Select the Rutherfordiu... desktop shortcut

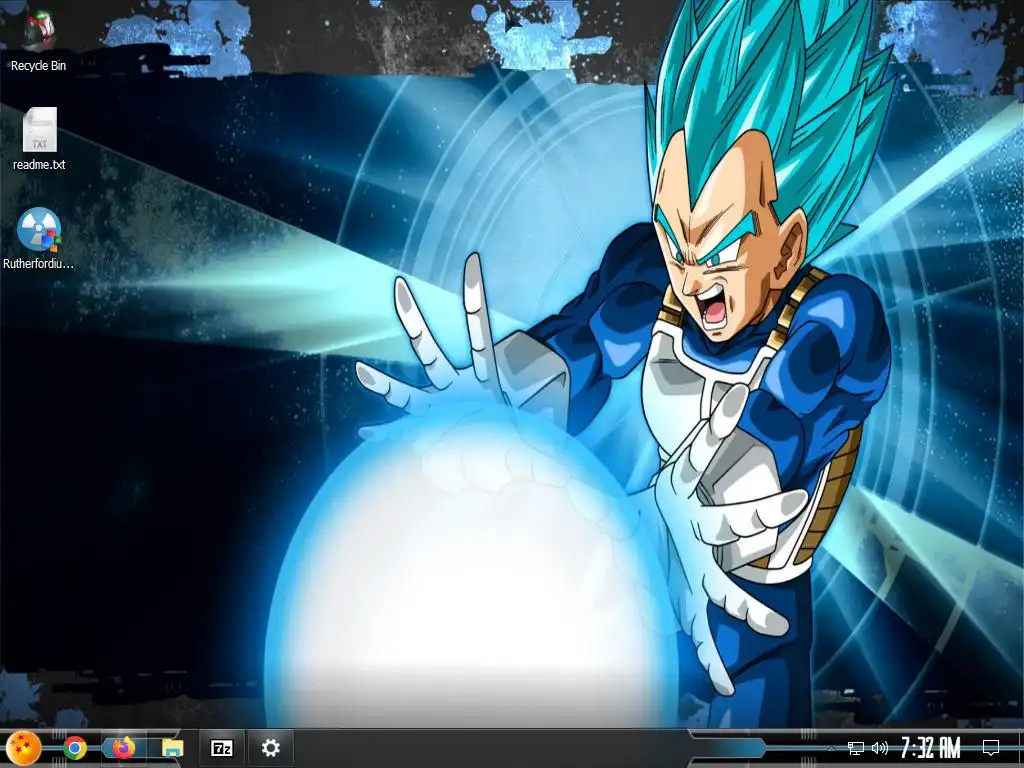tap(39, 229)
